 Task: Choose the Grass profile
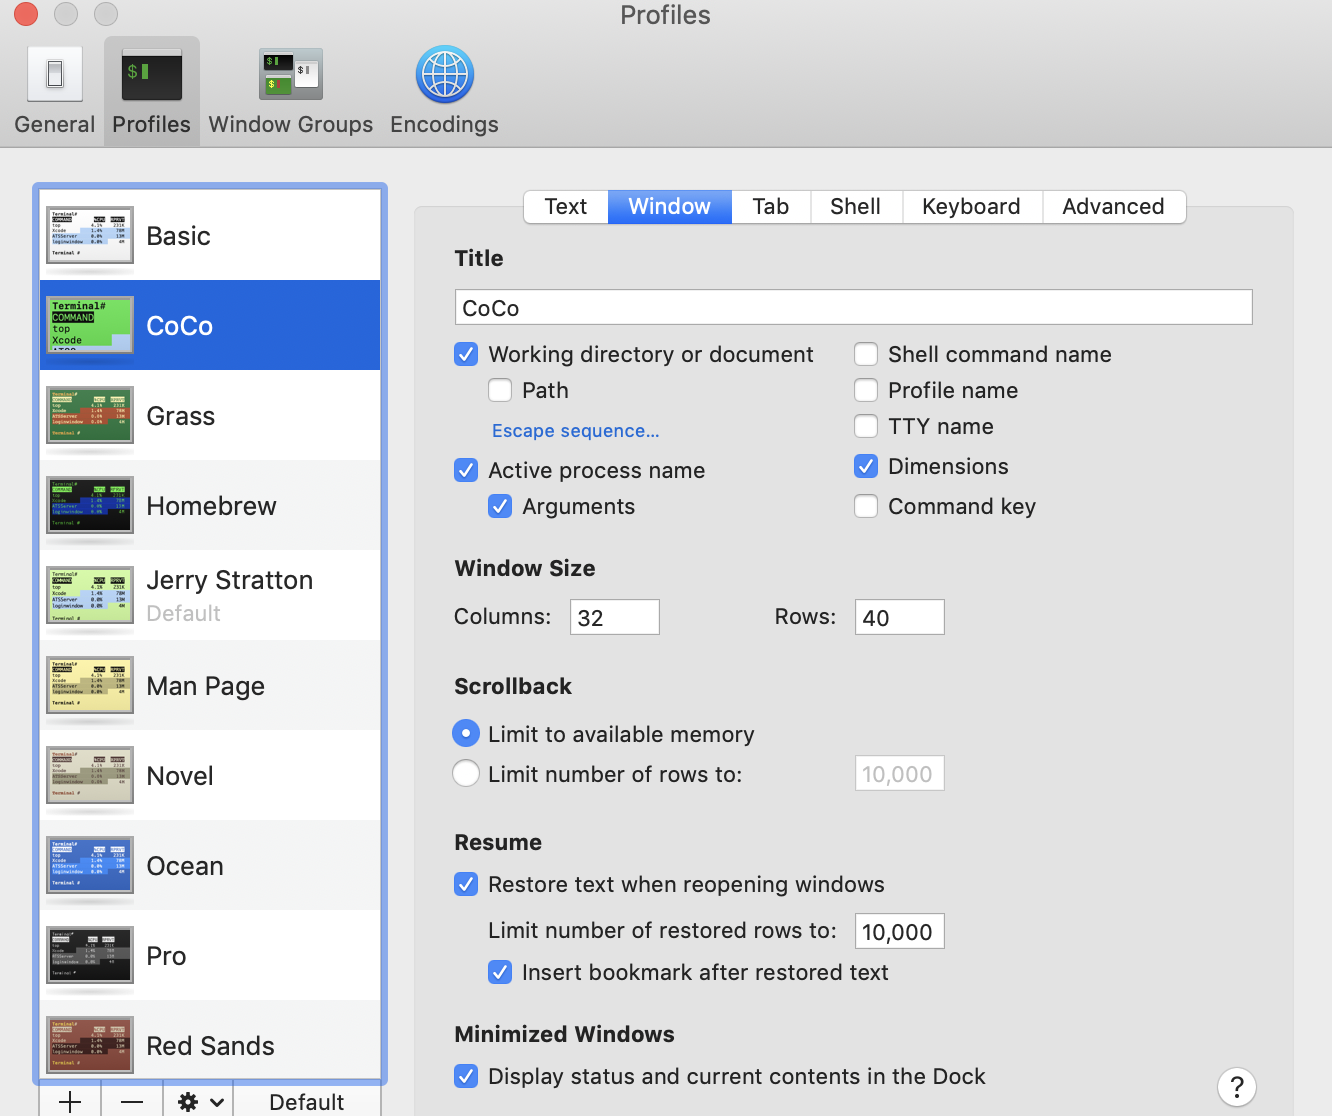[181, 416]
